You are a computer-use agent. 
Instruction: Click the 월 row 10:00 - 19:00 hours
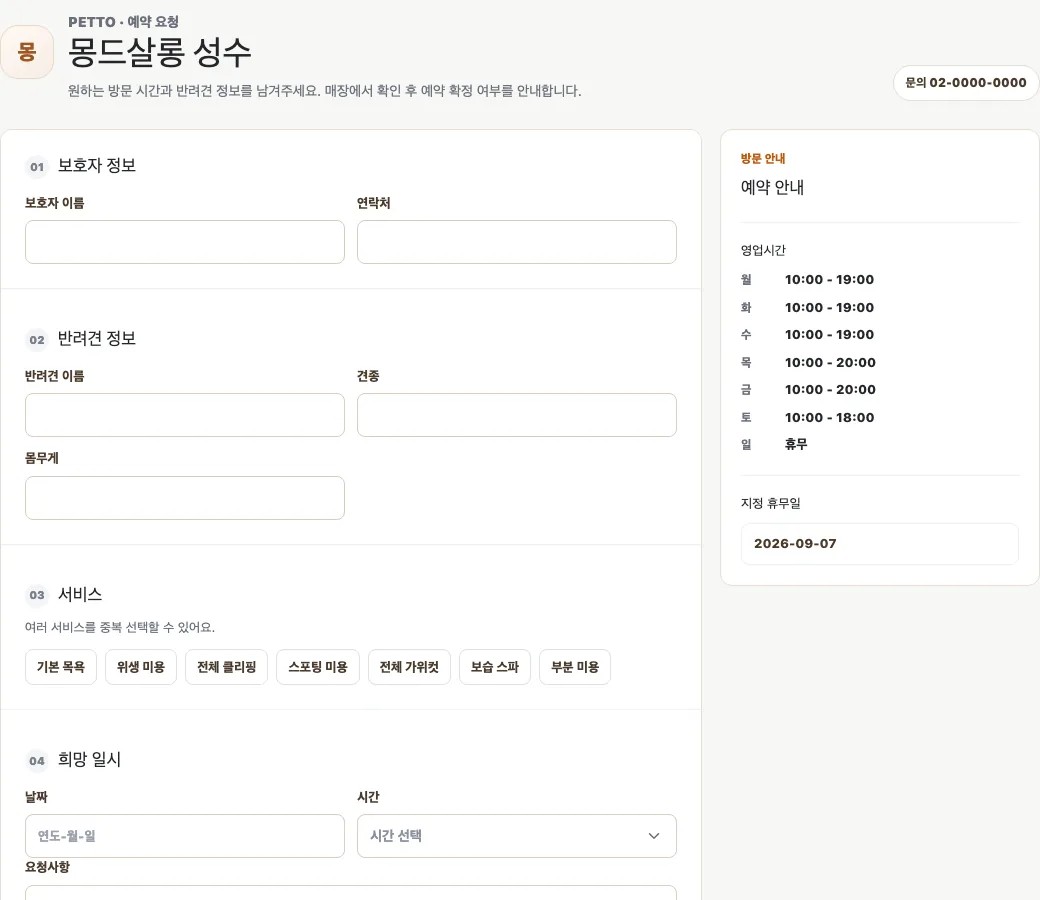pyautogui.click(x=829, y=280)
